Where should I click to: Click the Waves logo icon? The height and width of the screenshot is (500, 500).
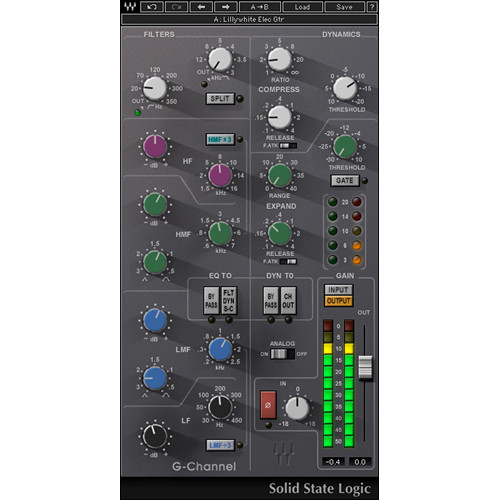click(x=130, y=7)
